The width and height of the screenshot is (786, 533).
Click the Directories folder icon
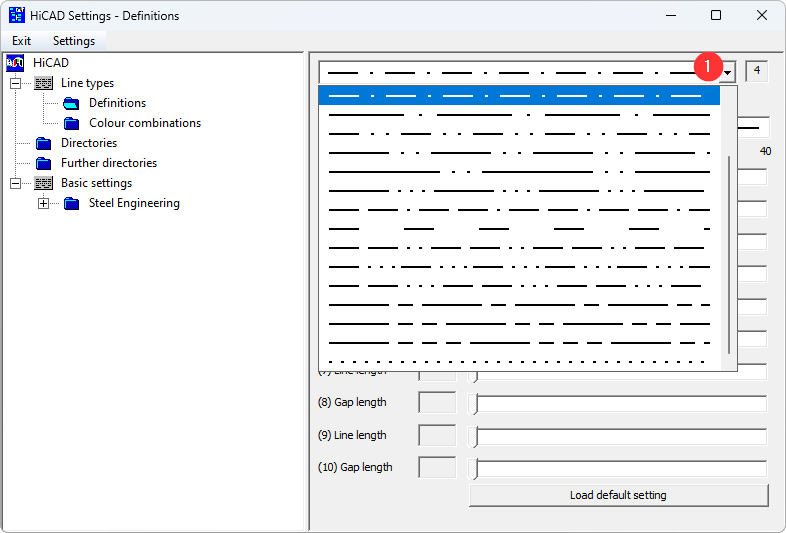click(x=44, y=143)
